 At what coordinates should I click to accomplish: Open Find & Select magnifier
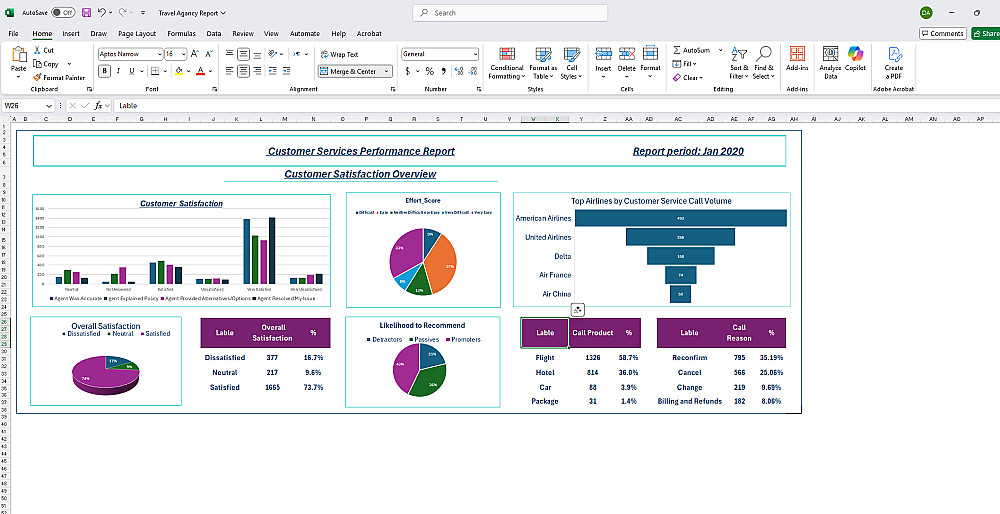tap(763, 64)
